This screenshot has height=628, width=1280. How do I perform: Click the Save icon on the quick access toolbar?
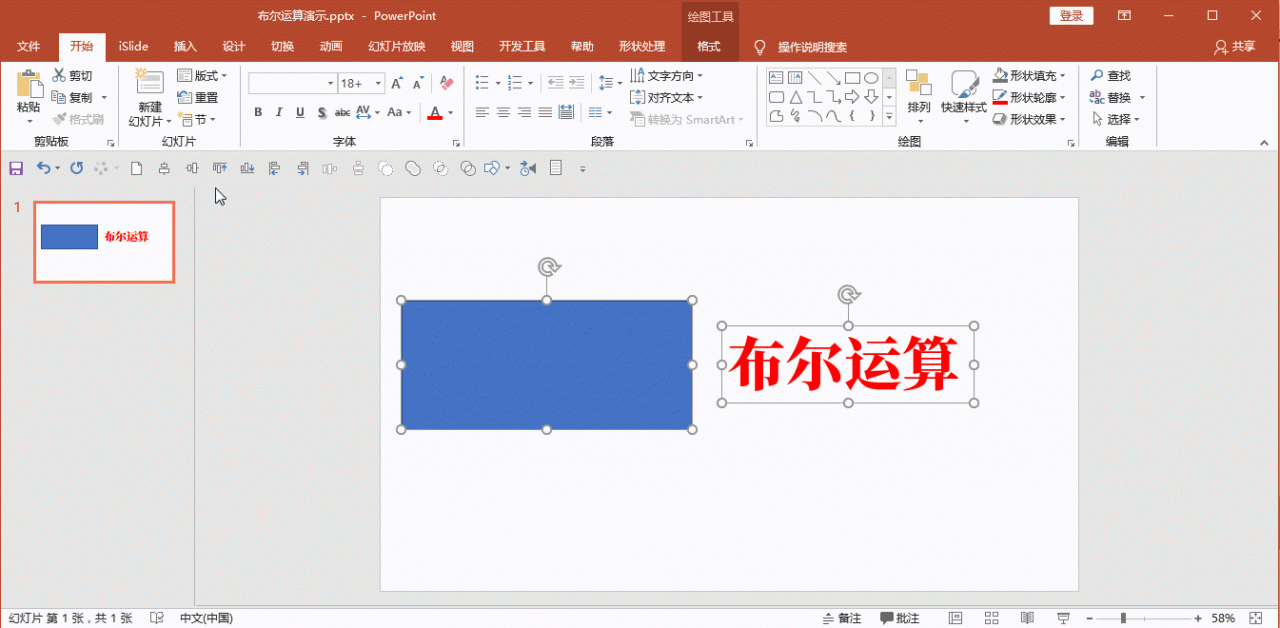click(16, 167)
